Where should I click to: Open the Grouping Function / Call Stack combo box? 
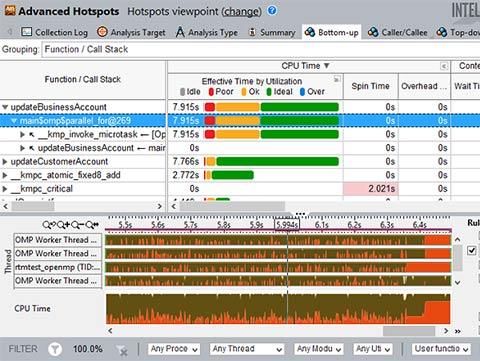tap(261, 49)
